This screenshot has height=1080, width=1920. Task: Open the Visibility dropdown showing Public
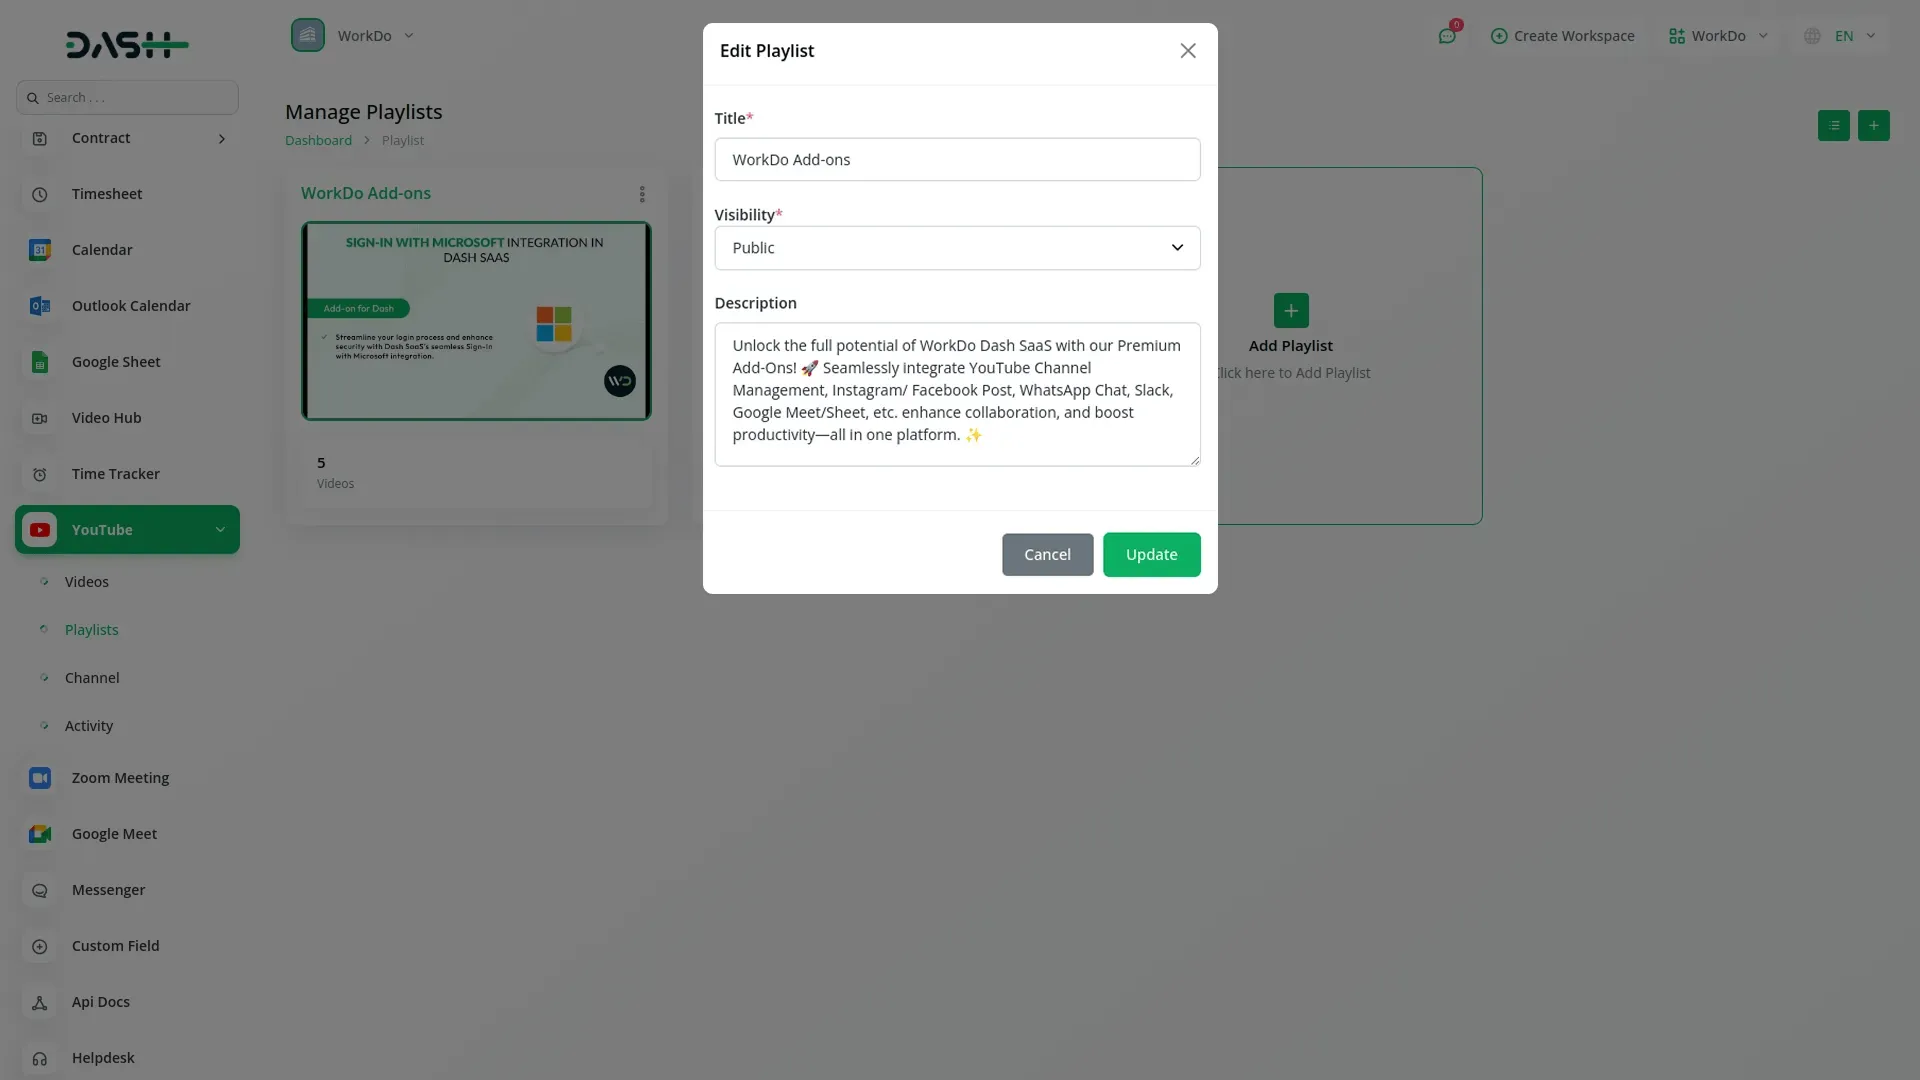[x=957, y=248]
